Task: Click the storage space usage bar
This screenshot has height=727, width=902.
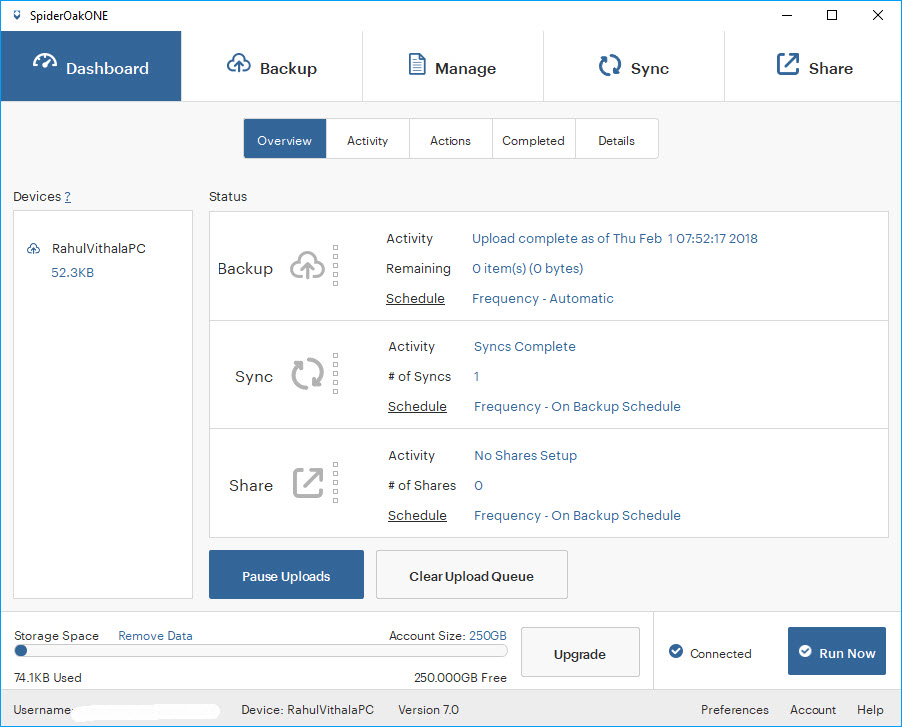Action: pyautogui.click(x=261, y=651)
